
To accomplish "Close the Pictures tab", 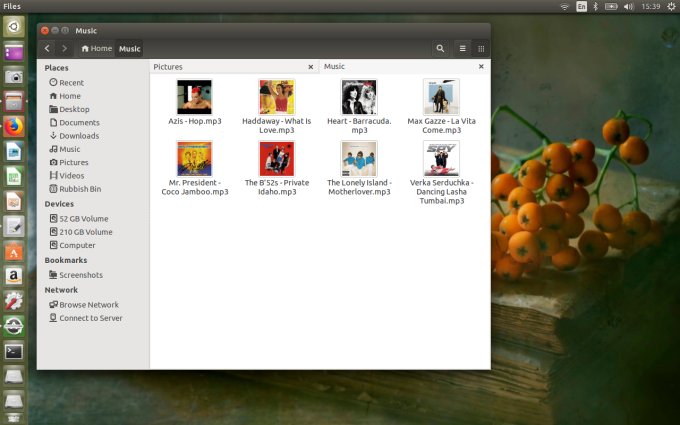I will (x=311, y=67).
